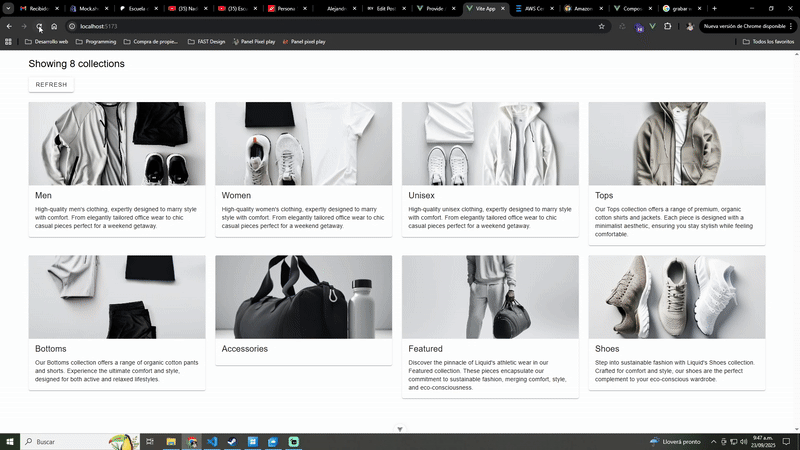Reload the localhost page

pos(39,26)
